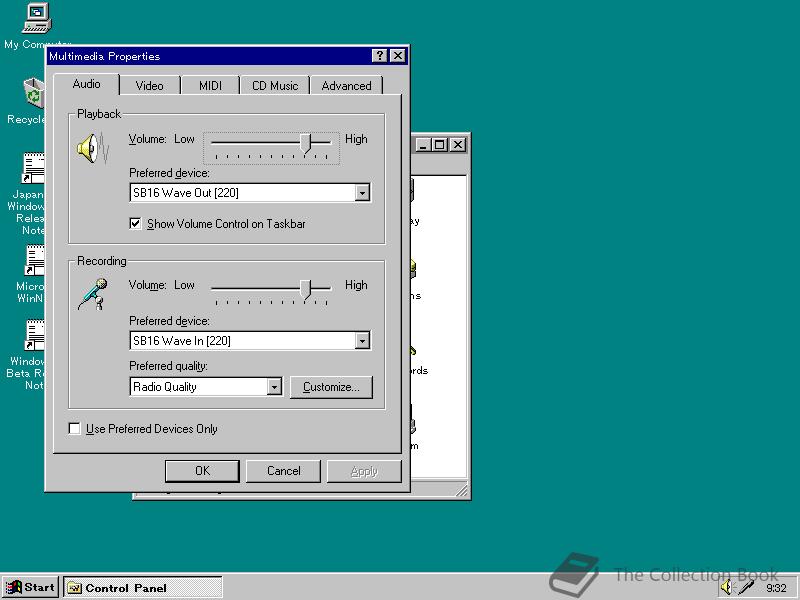
Task: Switch to the CD Music tab
Action: pyautogui.click(x=275, y=86)
